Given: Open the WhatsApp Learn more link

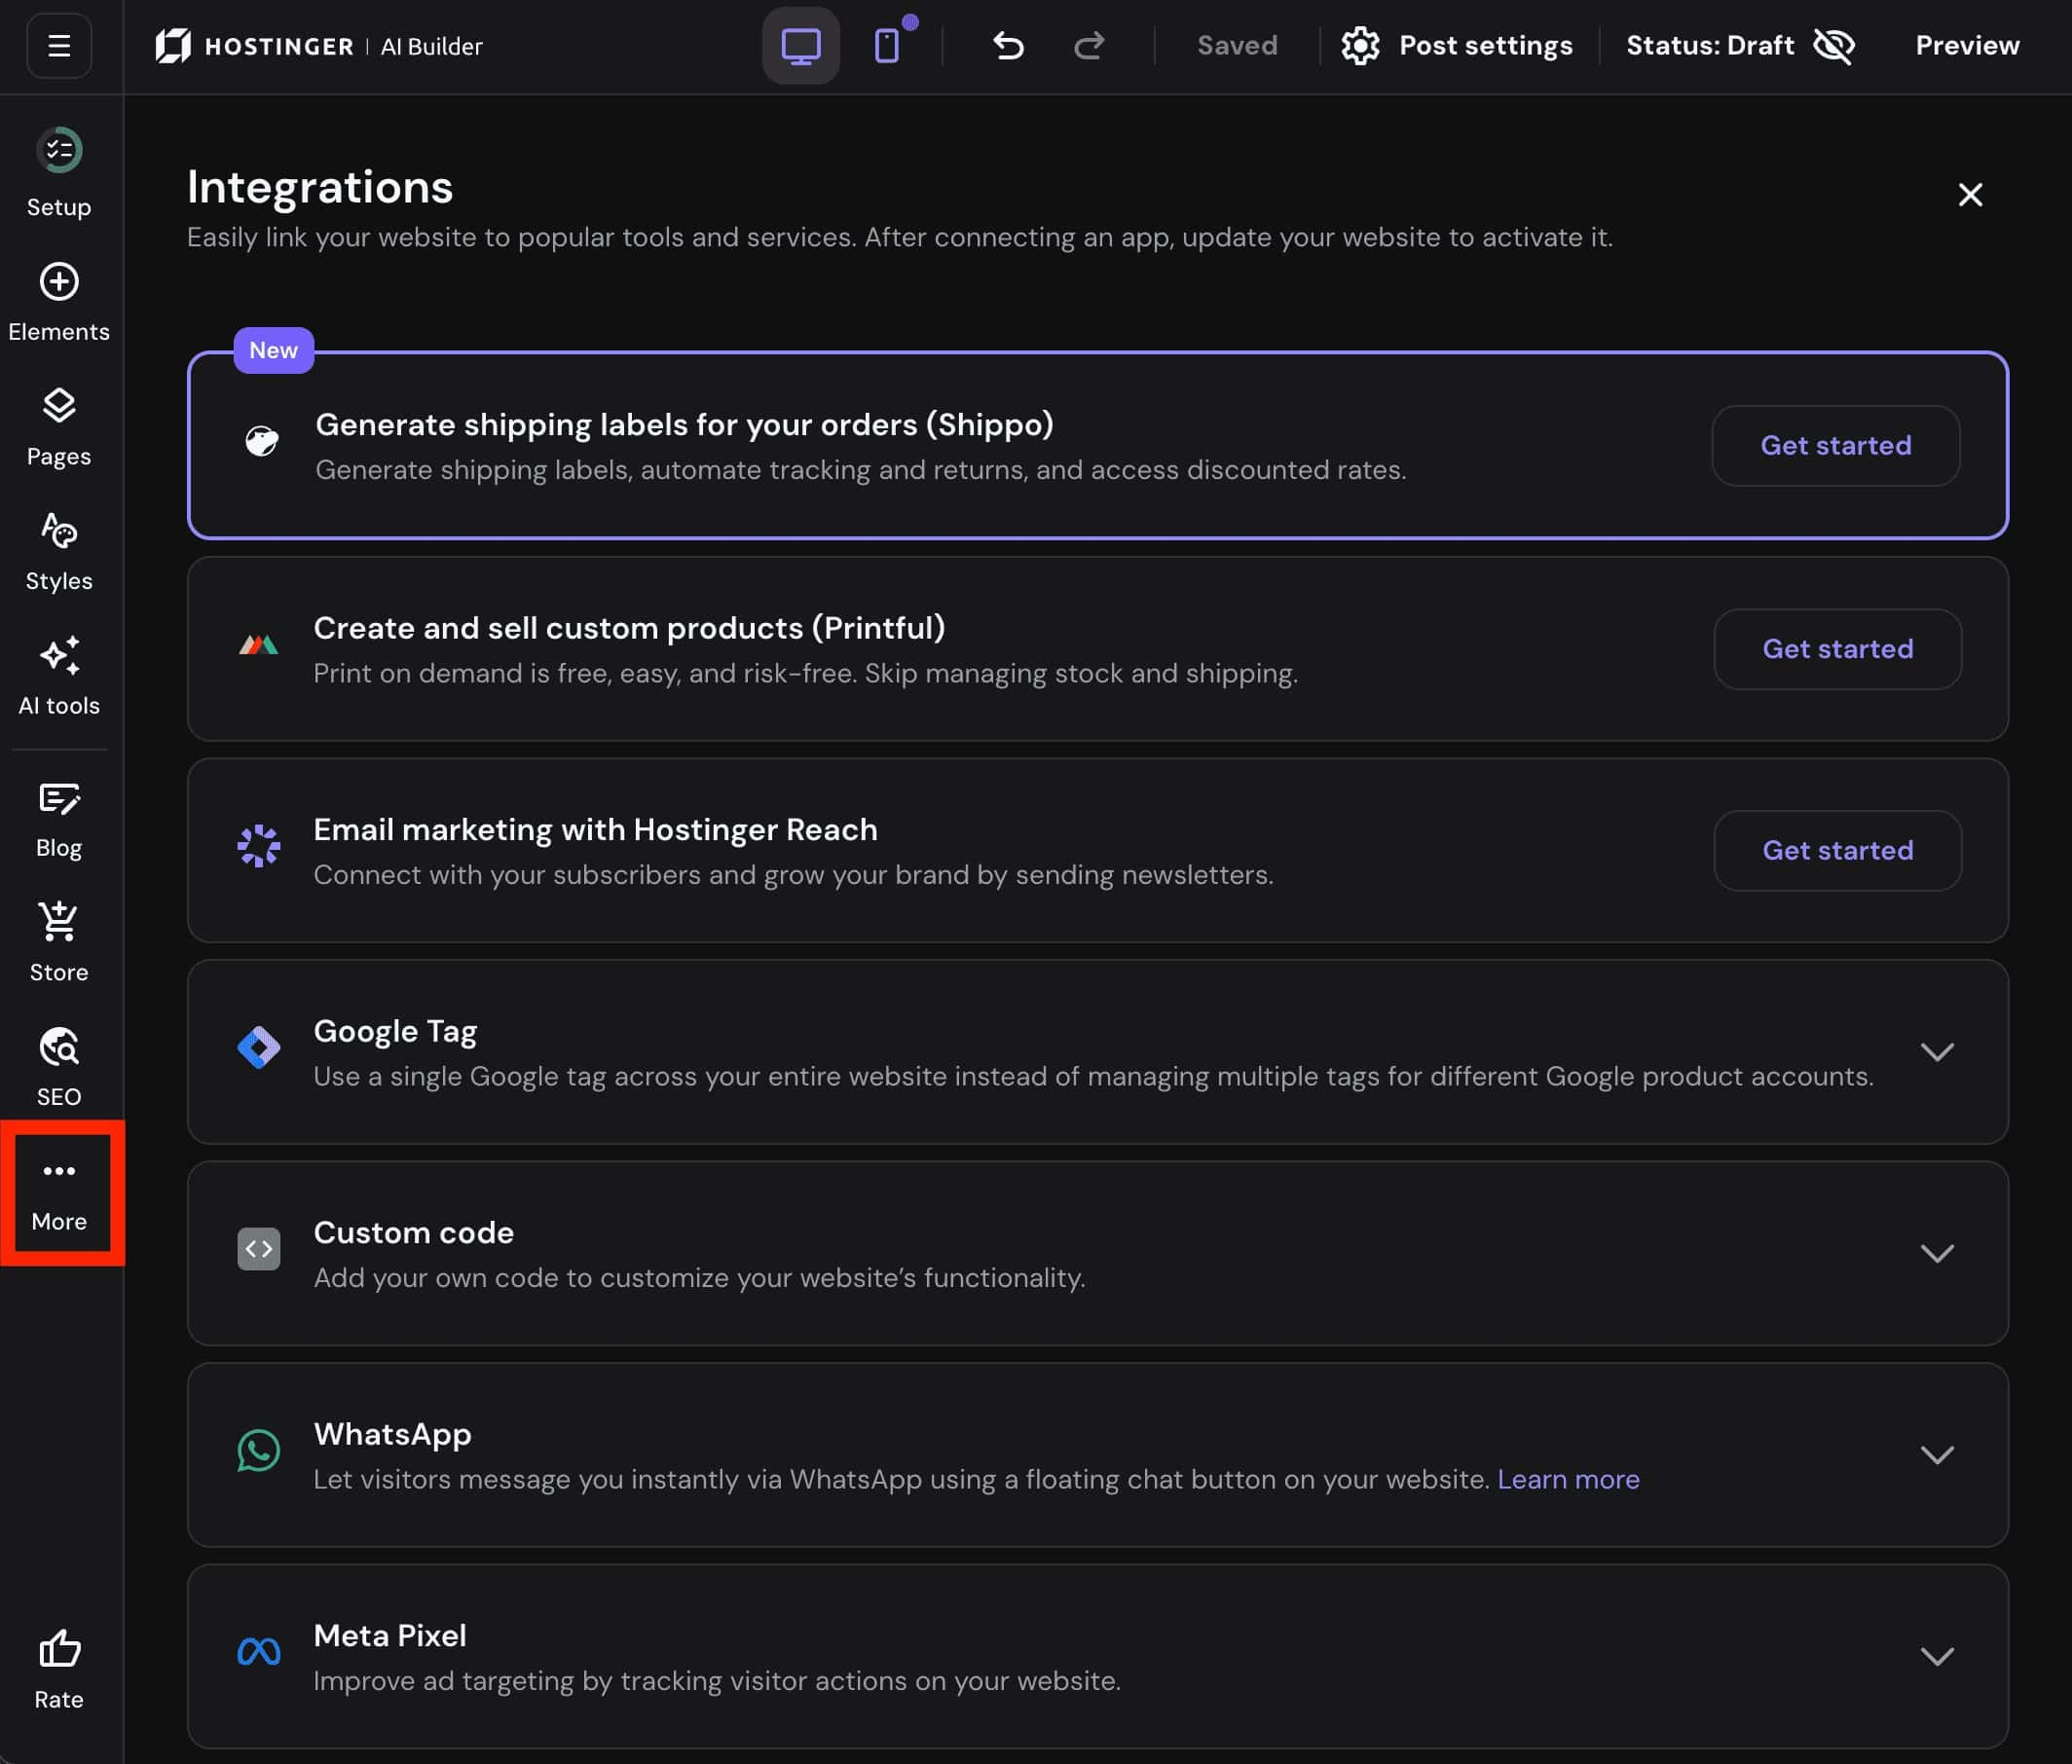Looking at the screenshot, I should click(x=1568, y=1479).
